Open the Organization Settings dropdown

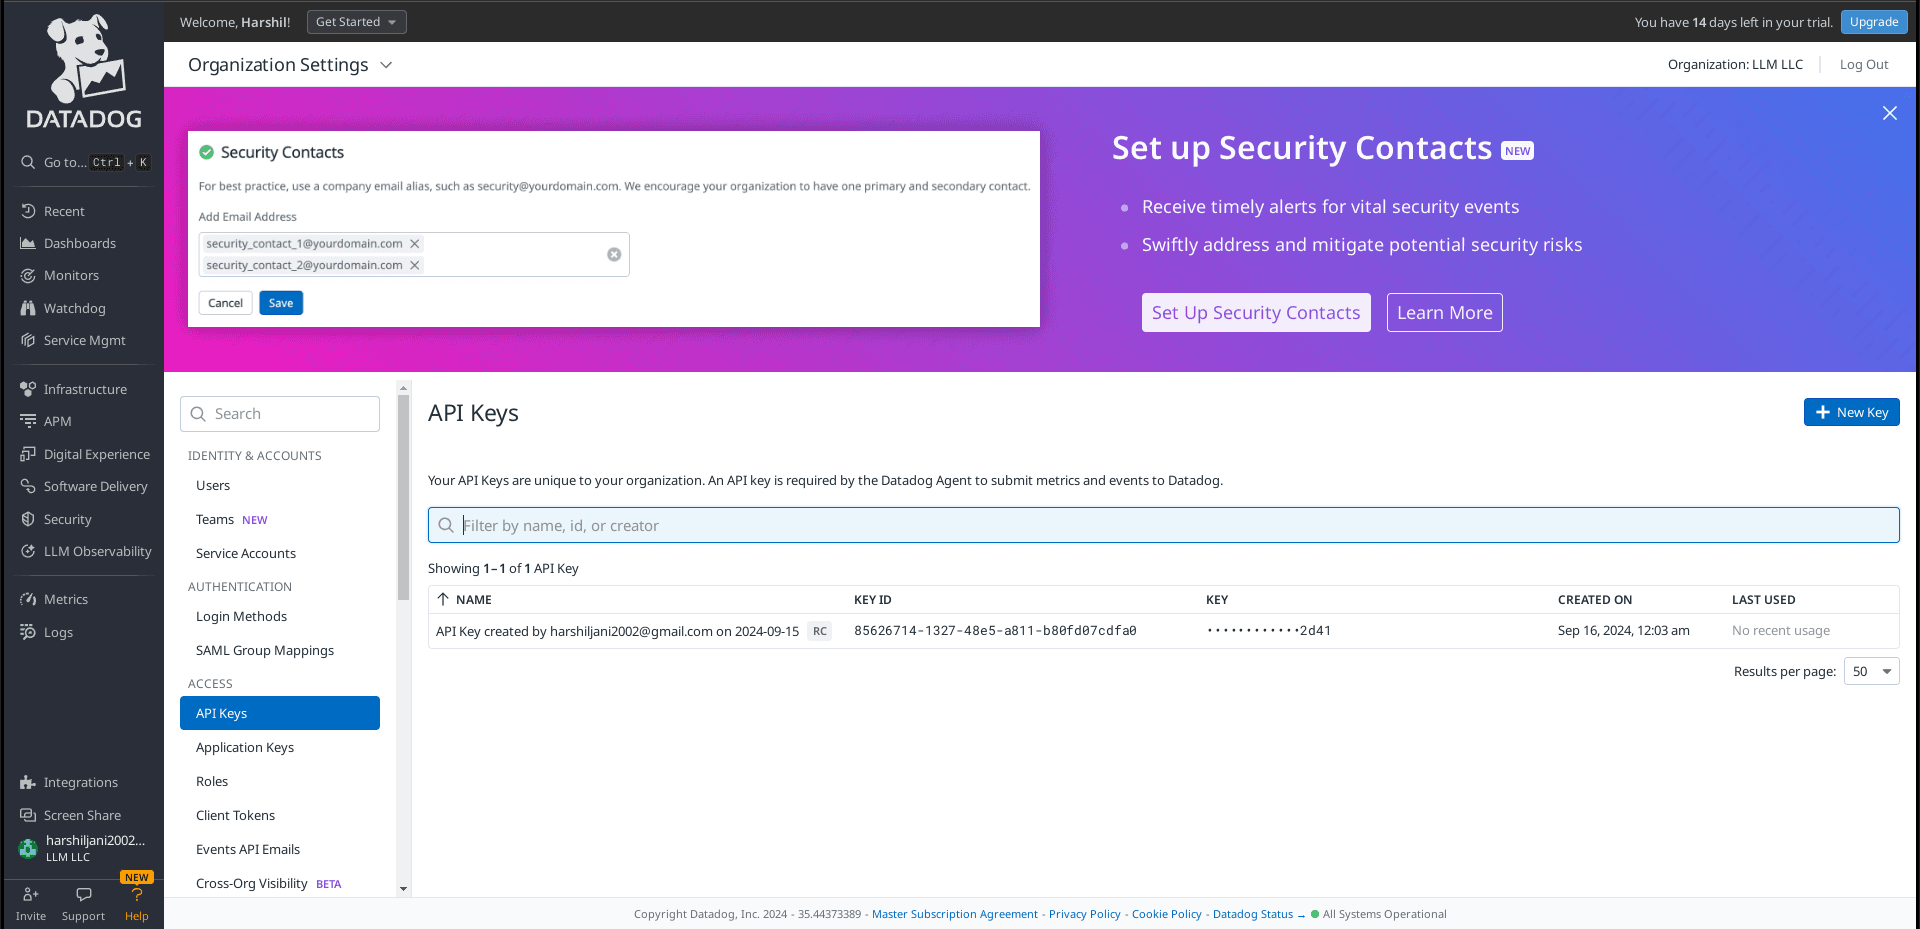tap(290, 64)
